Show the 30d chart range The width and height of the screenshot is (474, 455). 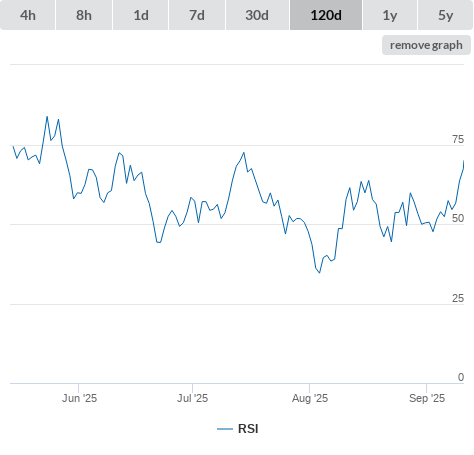pyautogui.click(x=257, y=15)
